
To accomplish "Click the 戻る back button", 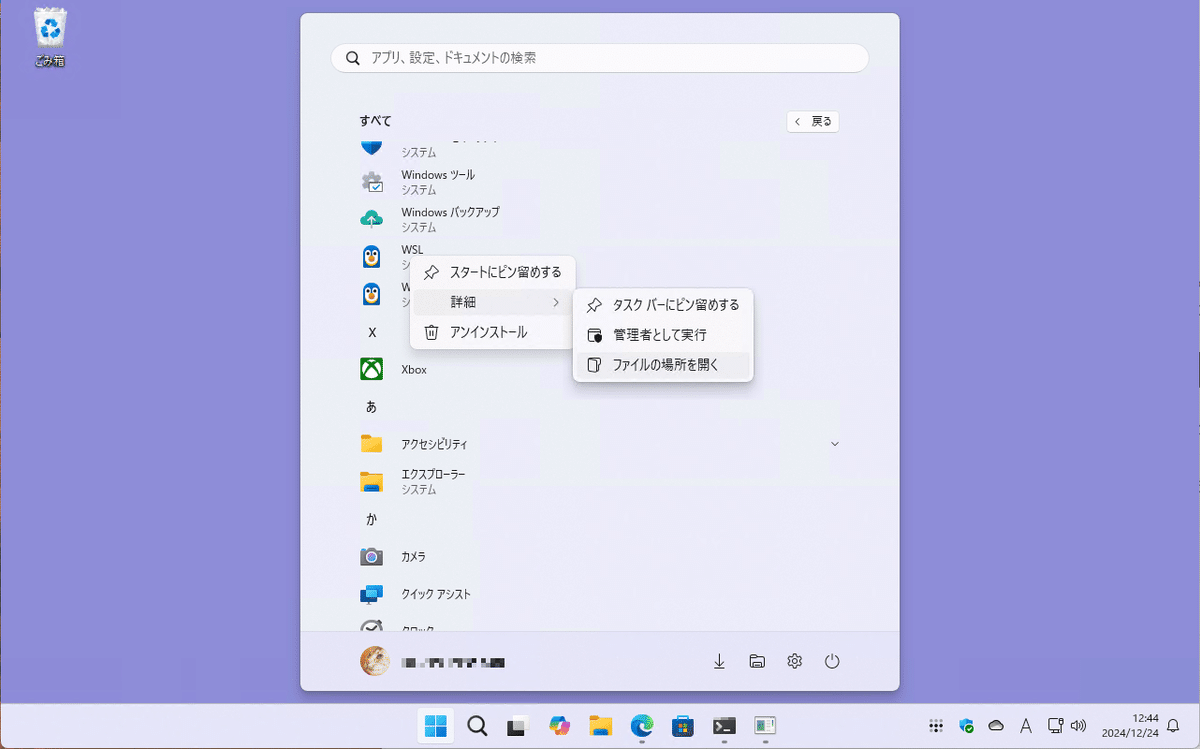I will tap(813, 121).
